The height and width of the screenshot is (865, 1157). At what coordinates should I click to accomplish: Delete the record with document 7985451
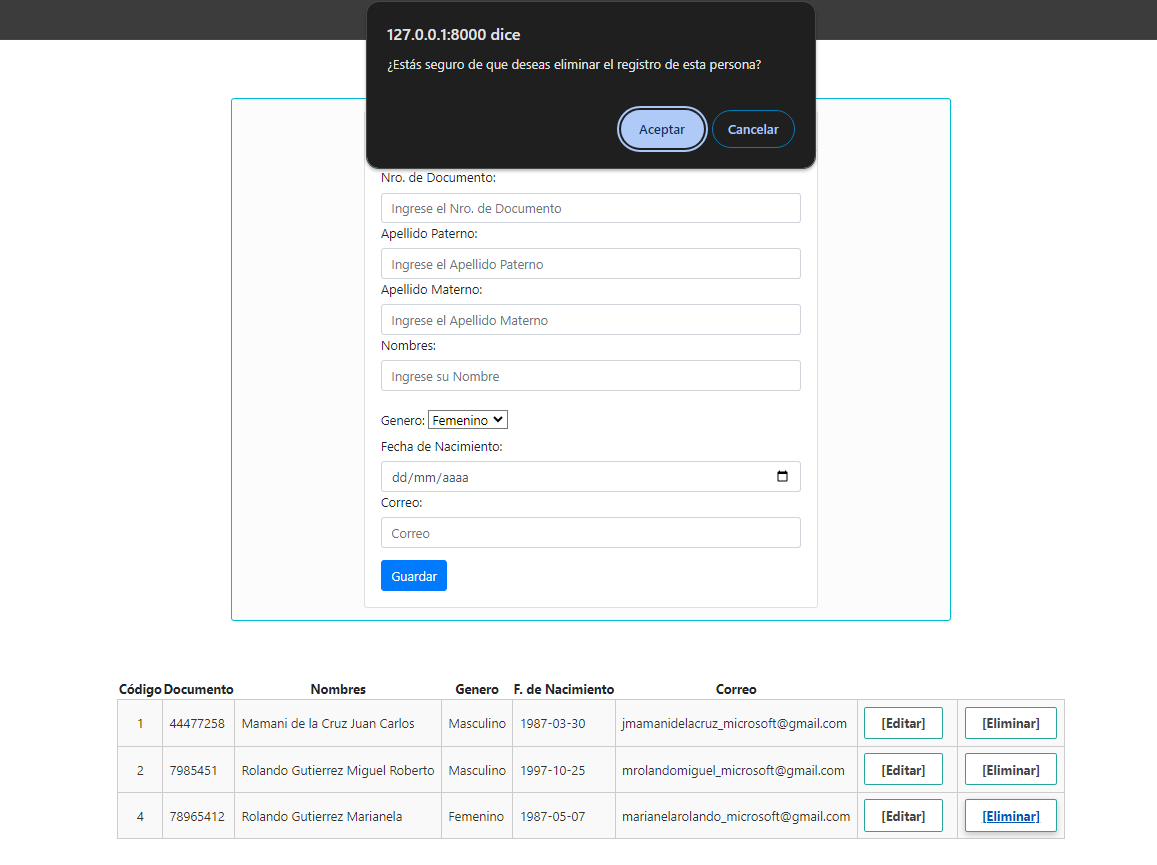coord(1010,770)
